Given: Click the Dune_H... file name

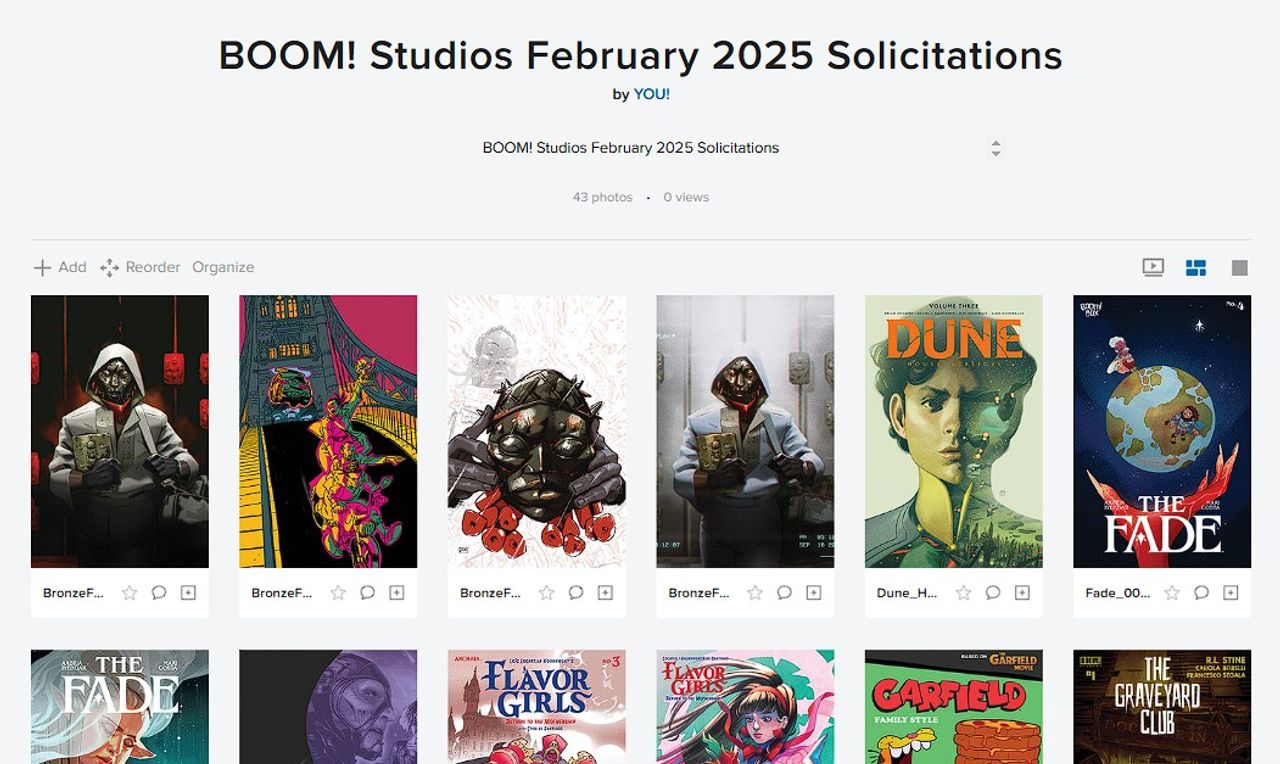Looking at the screenshot, I should click(x=907, y=593).
